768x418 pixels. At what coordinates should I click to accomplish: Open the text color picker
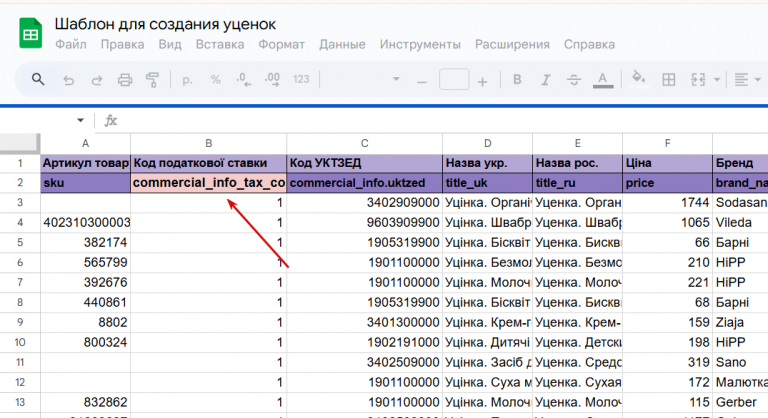click(x=603, y=80)
